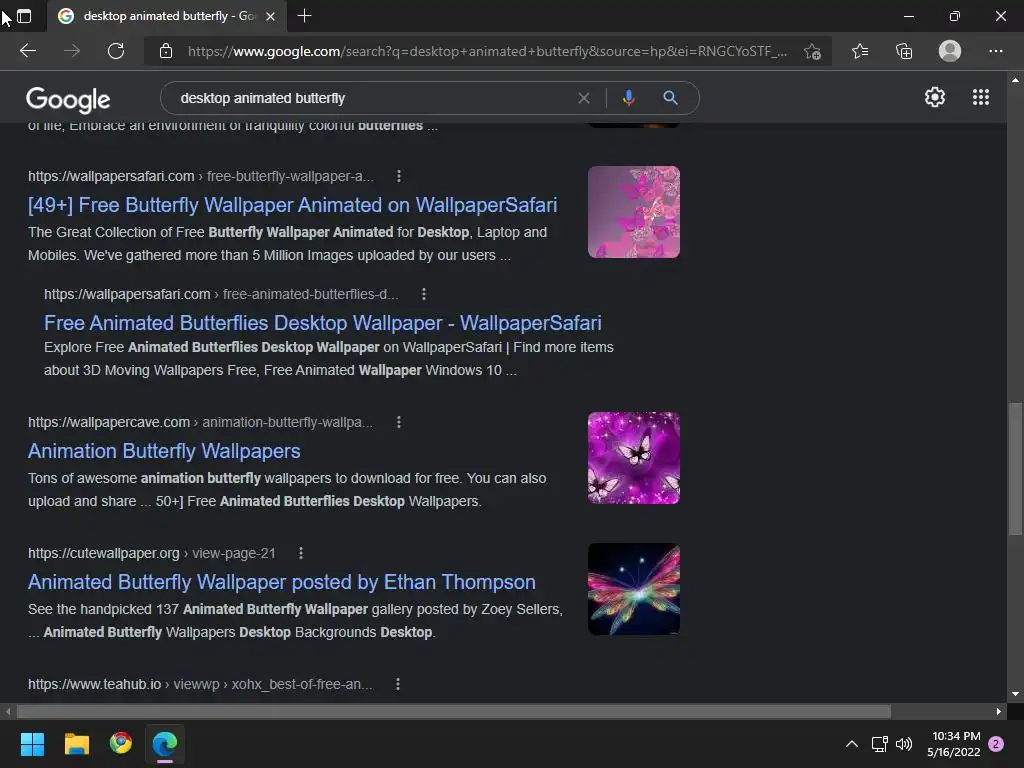Image resolution: width=1024 pixels, height=768 pixels.
Task: Submit search with magnifier icon
Action: tap(670, 98)
